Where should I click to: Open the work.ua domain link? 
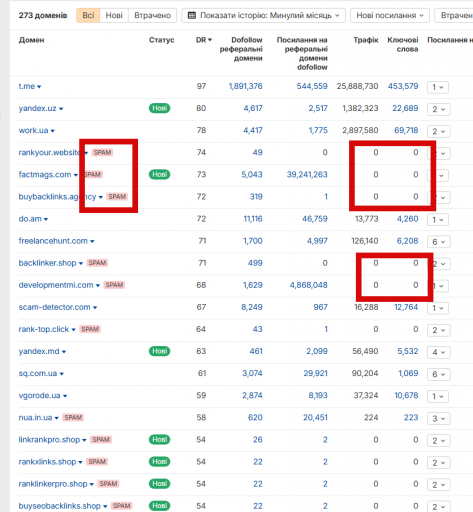click(x=33, y=130)
